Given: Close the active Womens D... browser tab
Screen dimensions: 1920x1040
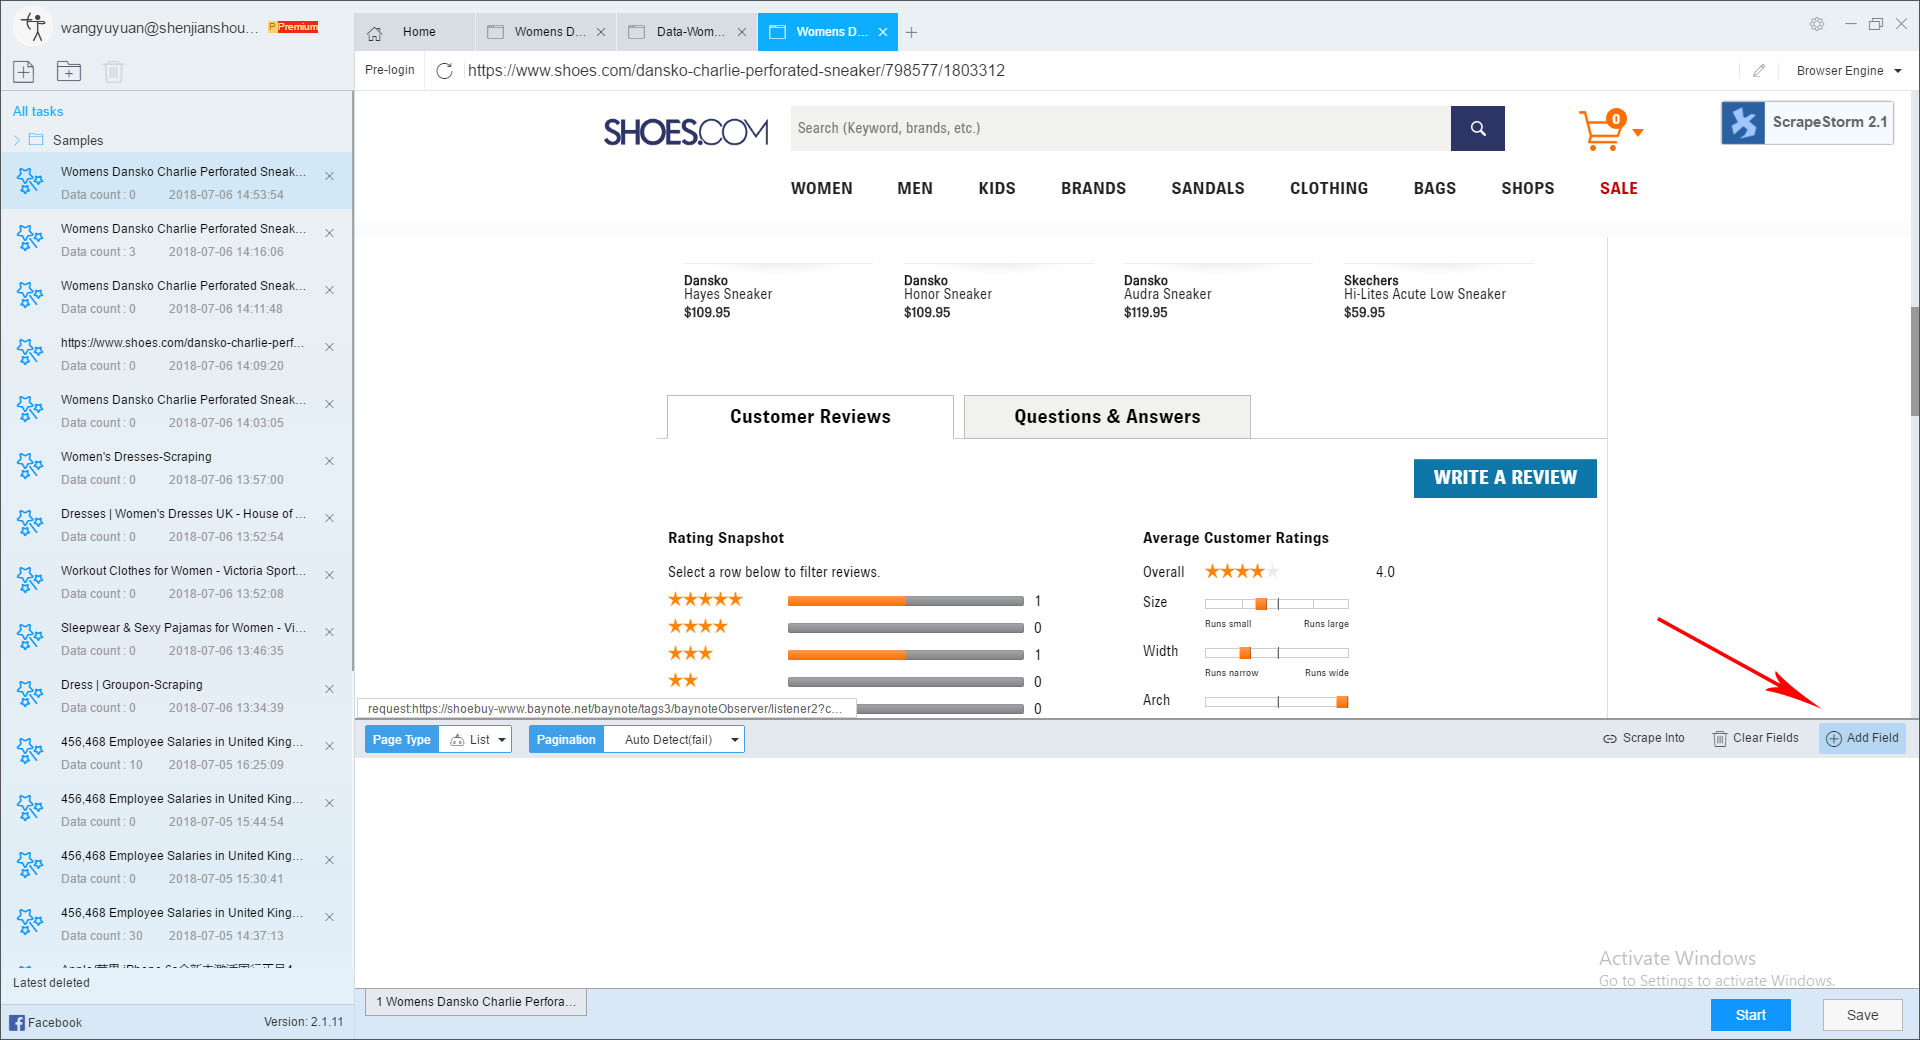Looking at the screenshot, I should tap(883, 32).
